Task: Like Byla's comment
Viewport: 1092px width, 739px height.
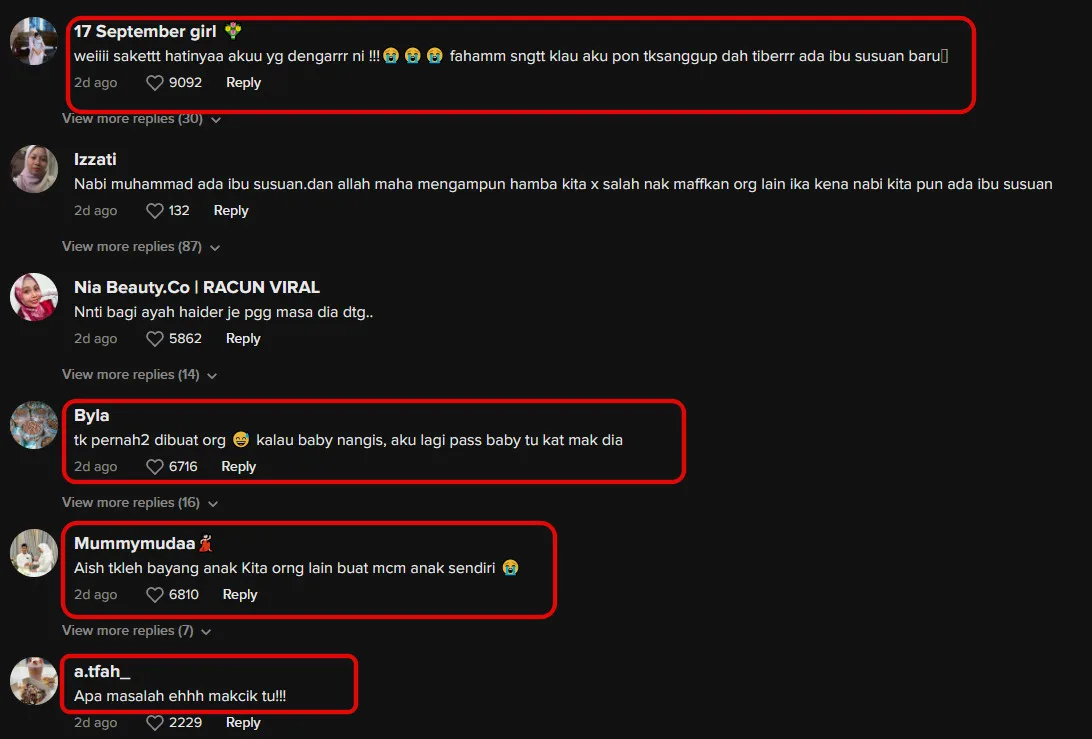Action: pos(155,467)
